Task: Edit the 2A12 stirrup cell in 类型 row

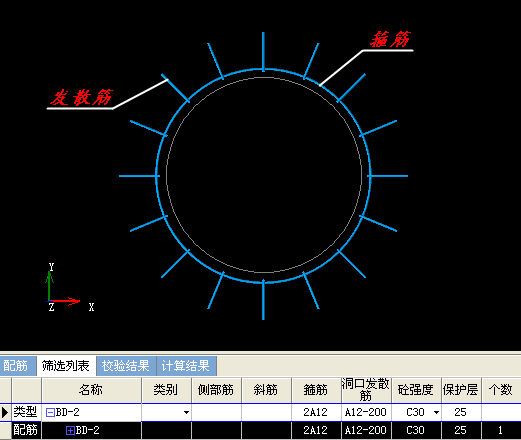Action: [316, 413]
